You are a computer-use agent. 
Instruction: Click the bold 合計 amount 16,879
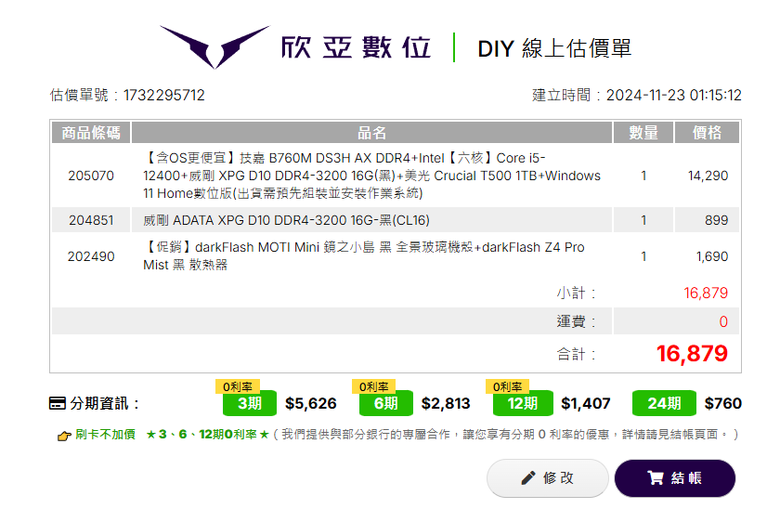[x=692, y=354]
